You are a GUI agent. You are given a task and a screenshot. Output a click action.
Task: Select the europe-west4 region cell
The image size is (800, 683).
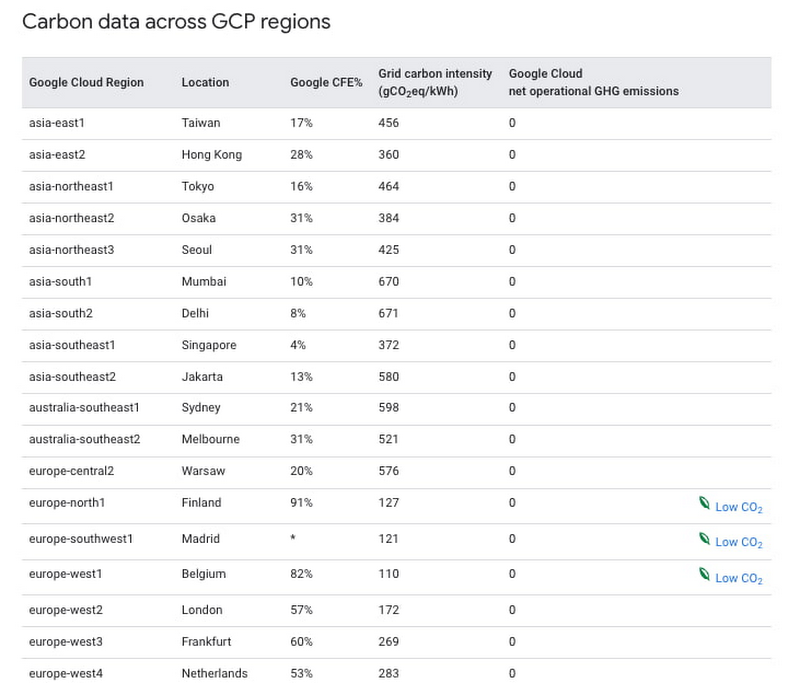click(66, 673)
